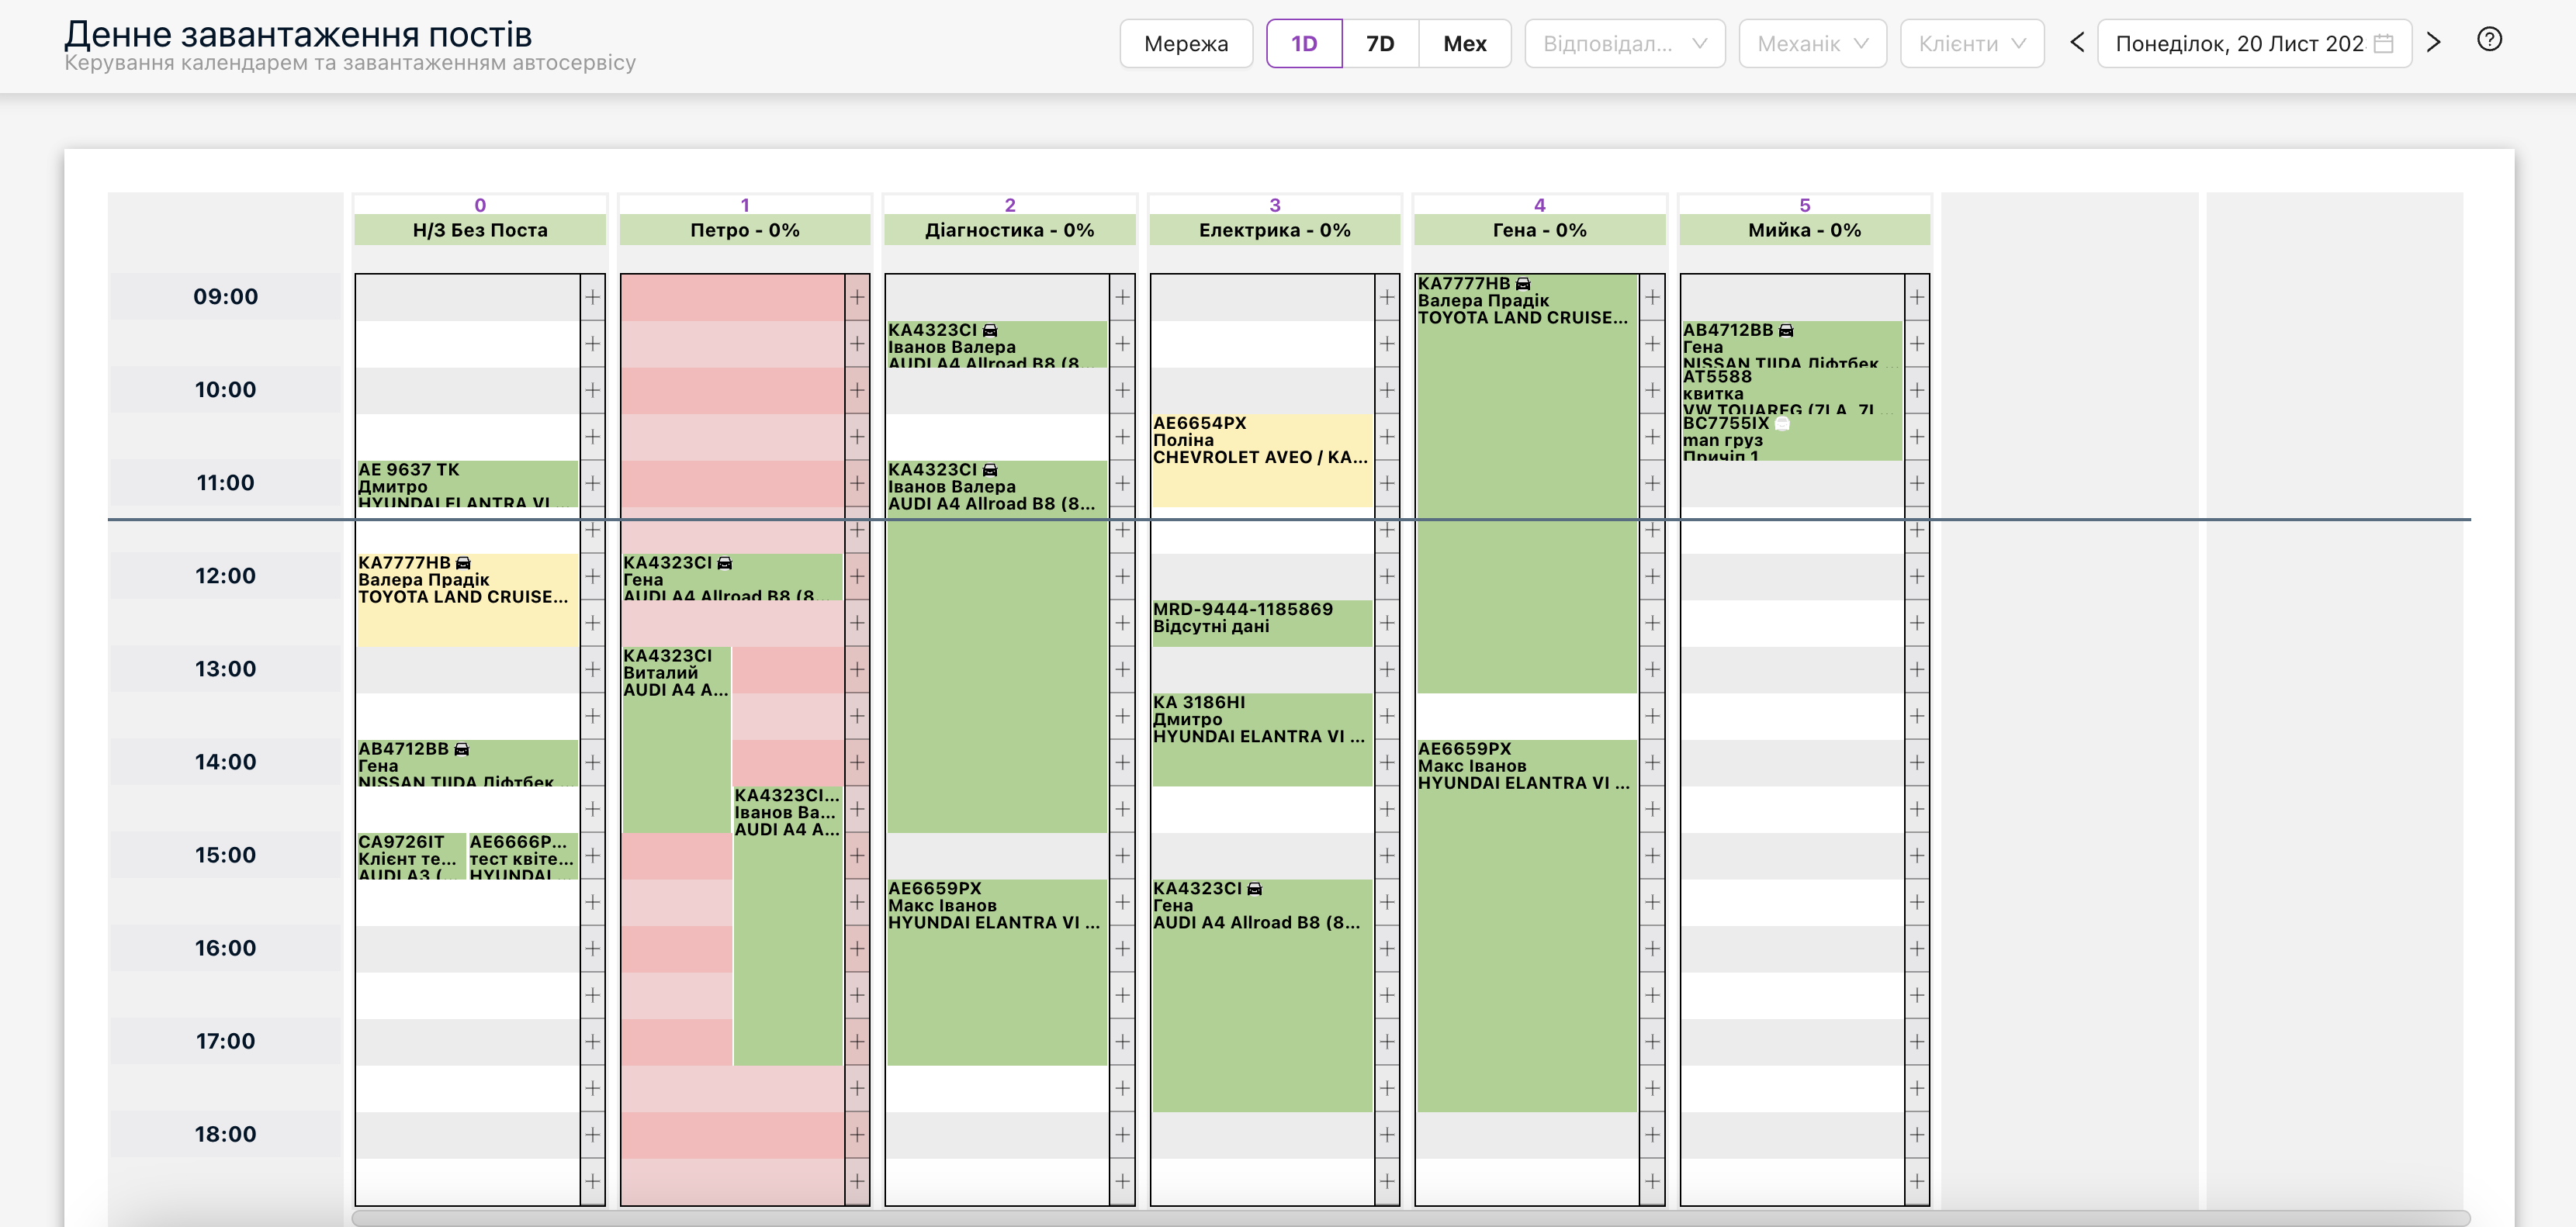This screenshot has width=2576, height=1227.
Task: Expand the Відповідальний dropdown filter
Action: click(1624, 44)
